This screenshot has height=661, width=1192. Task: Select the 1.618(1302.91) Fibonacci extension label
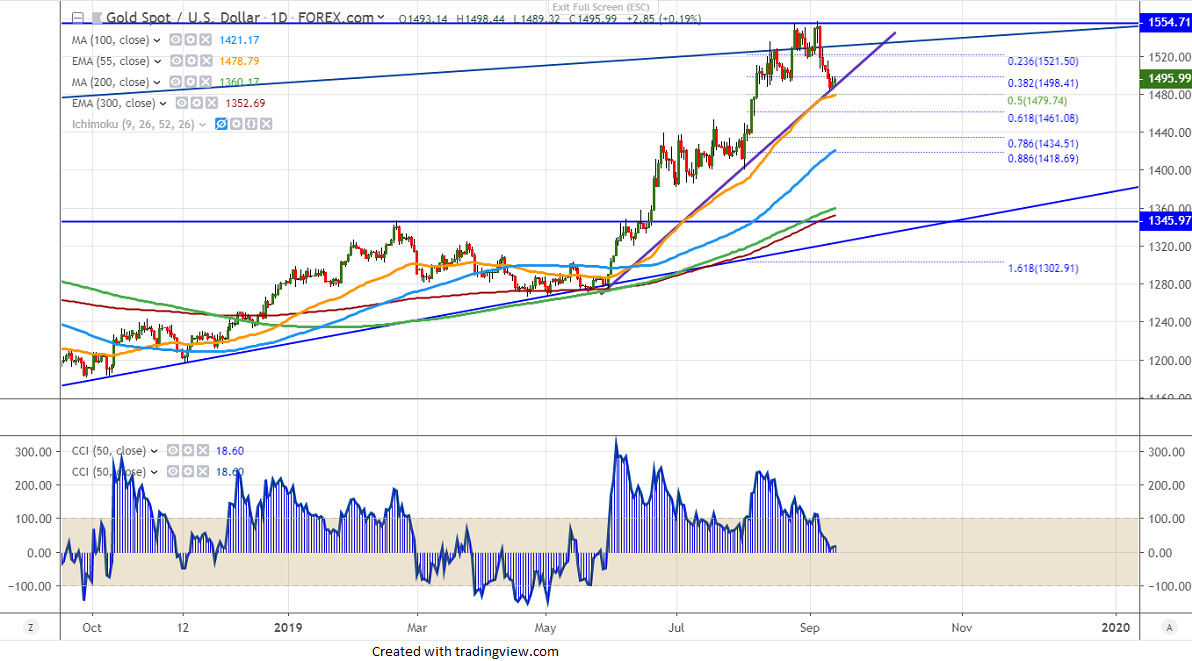point(1043,268)
